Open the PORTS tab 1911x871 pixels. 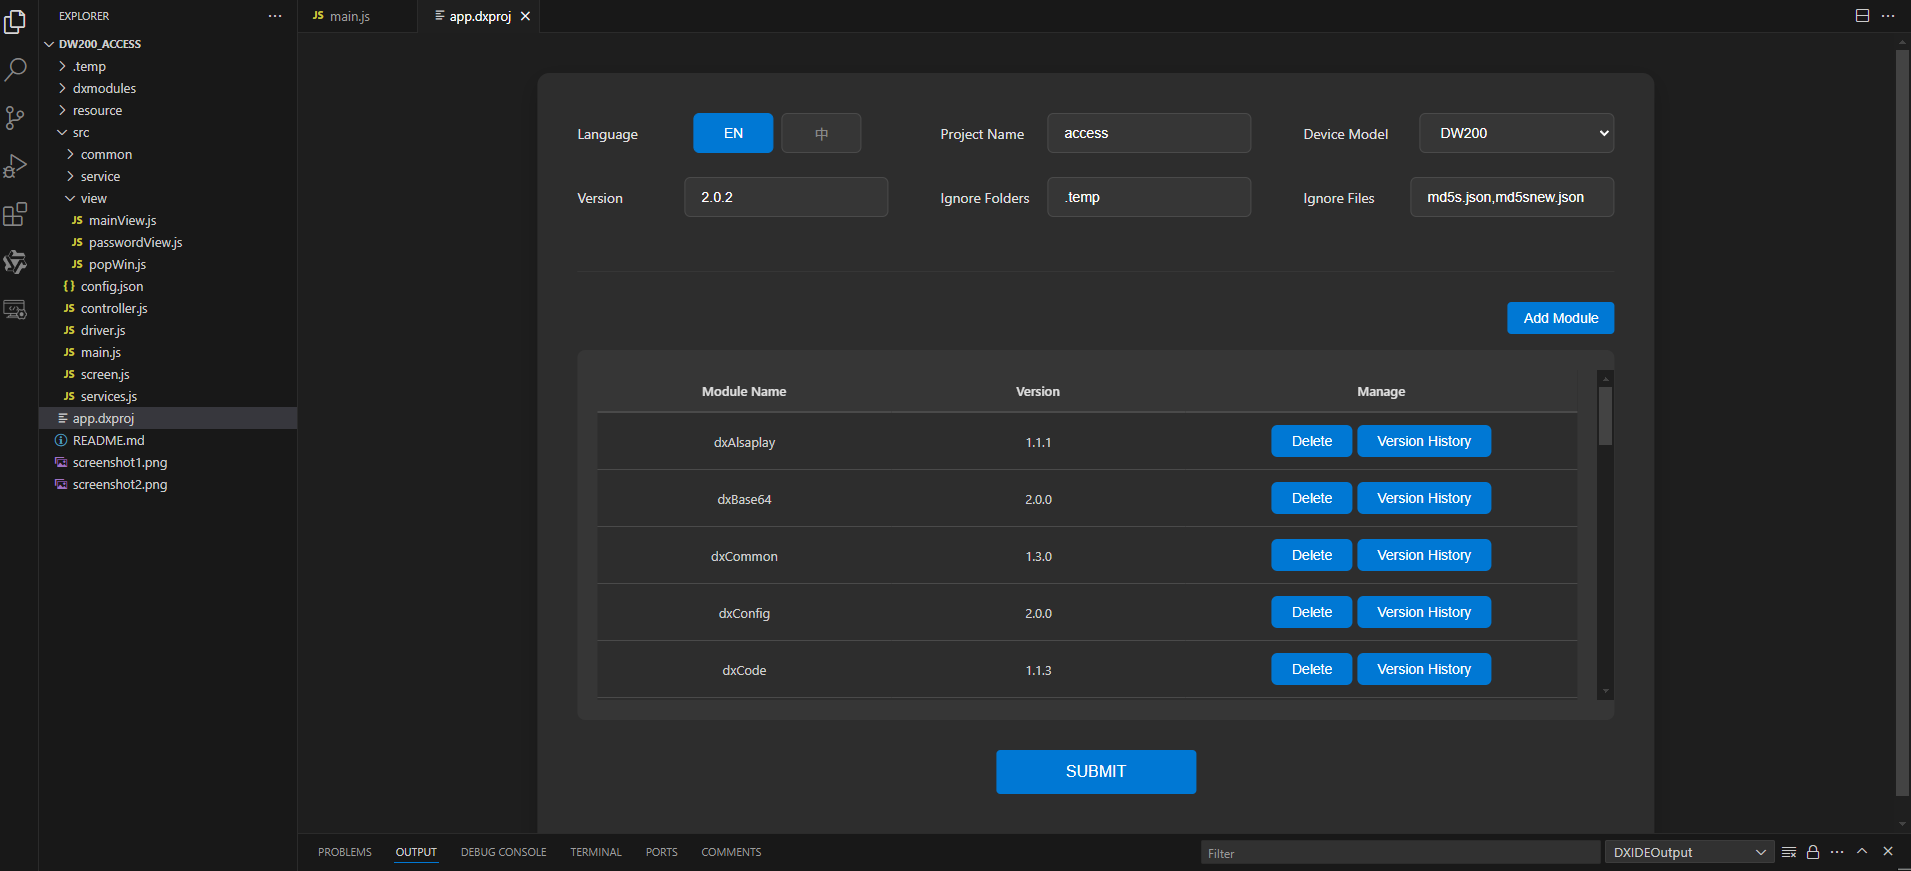click(x=661, y=852)
